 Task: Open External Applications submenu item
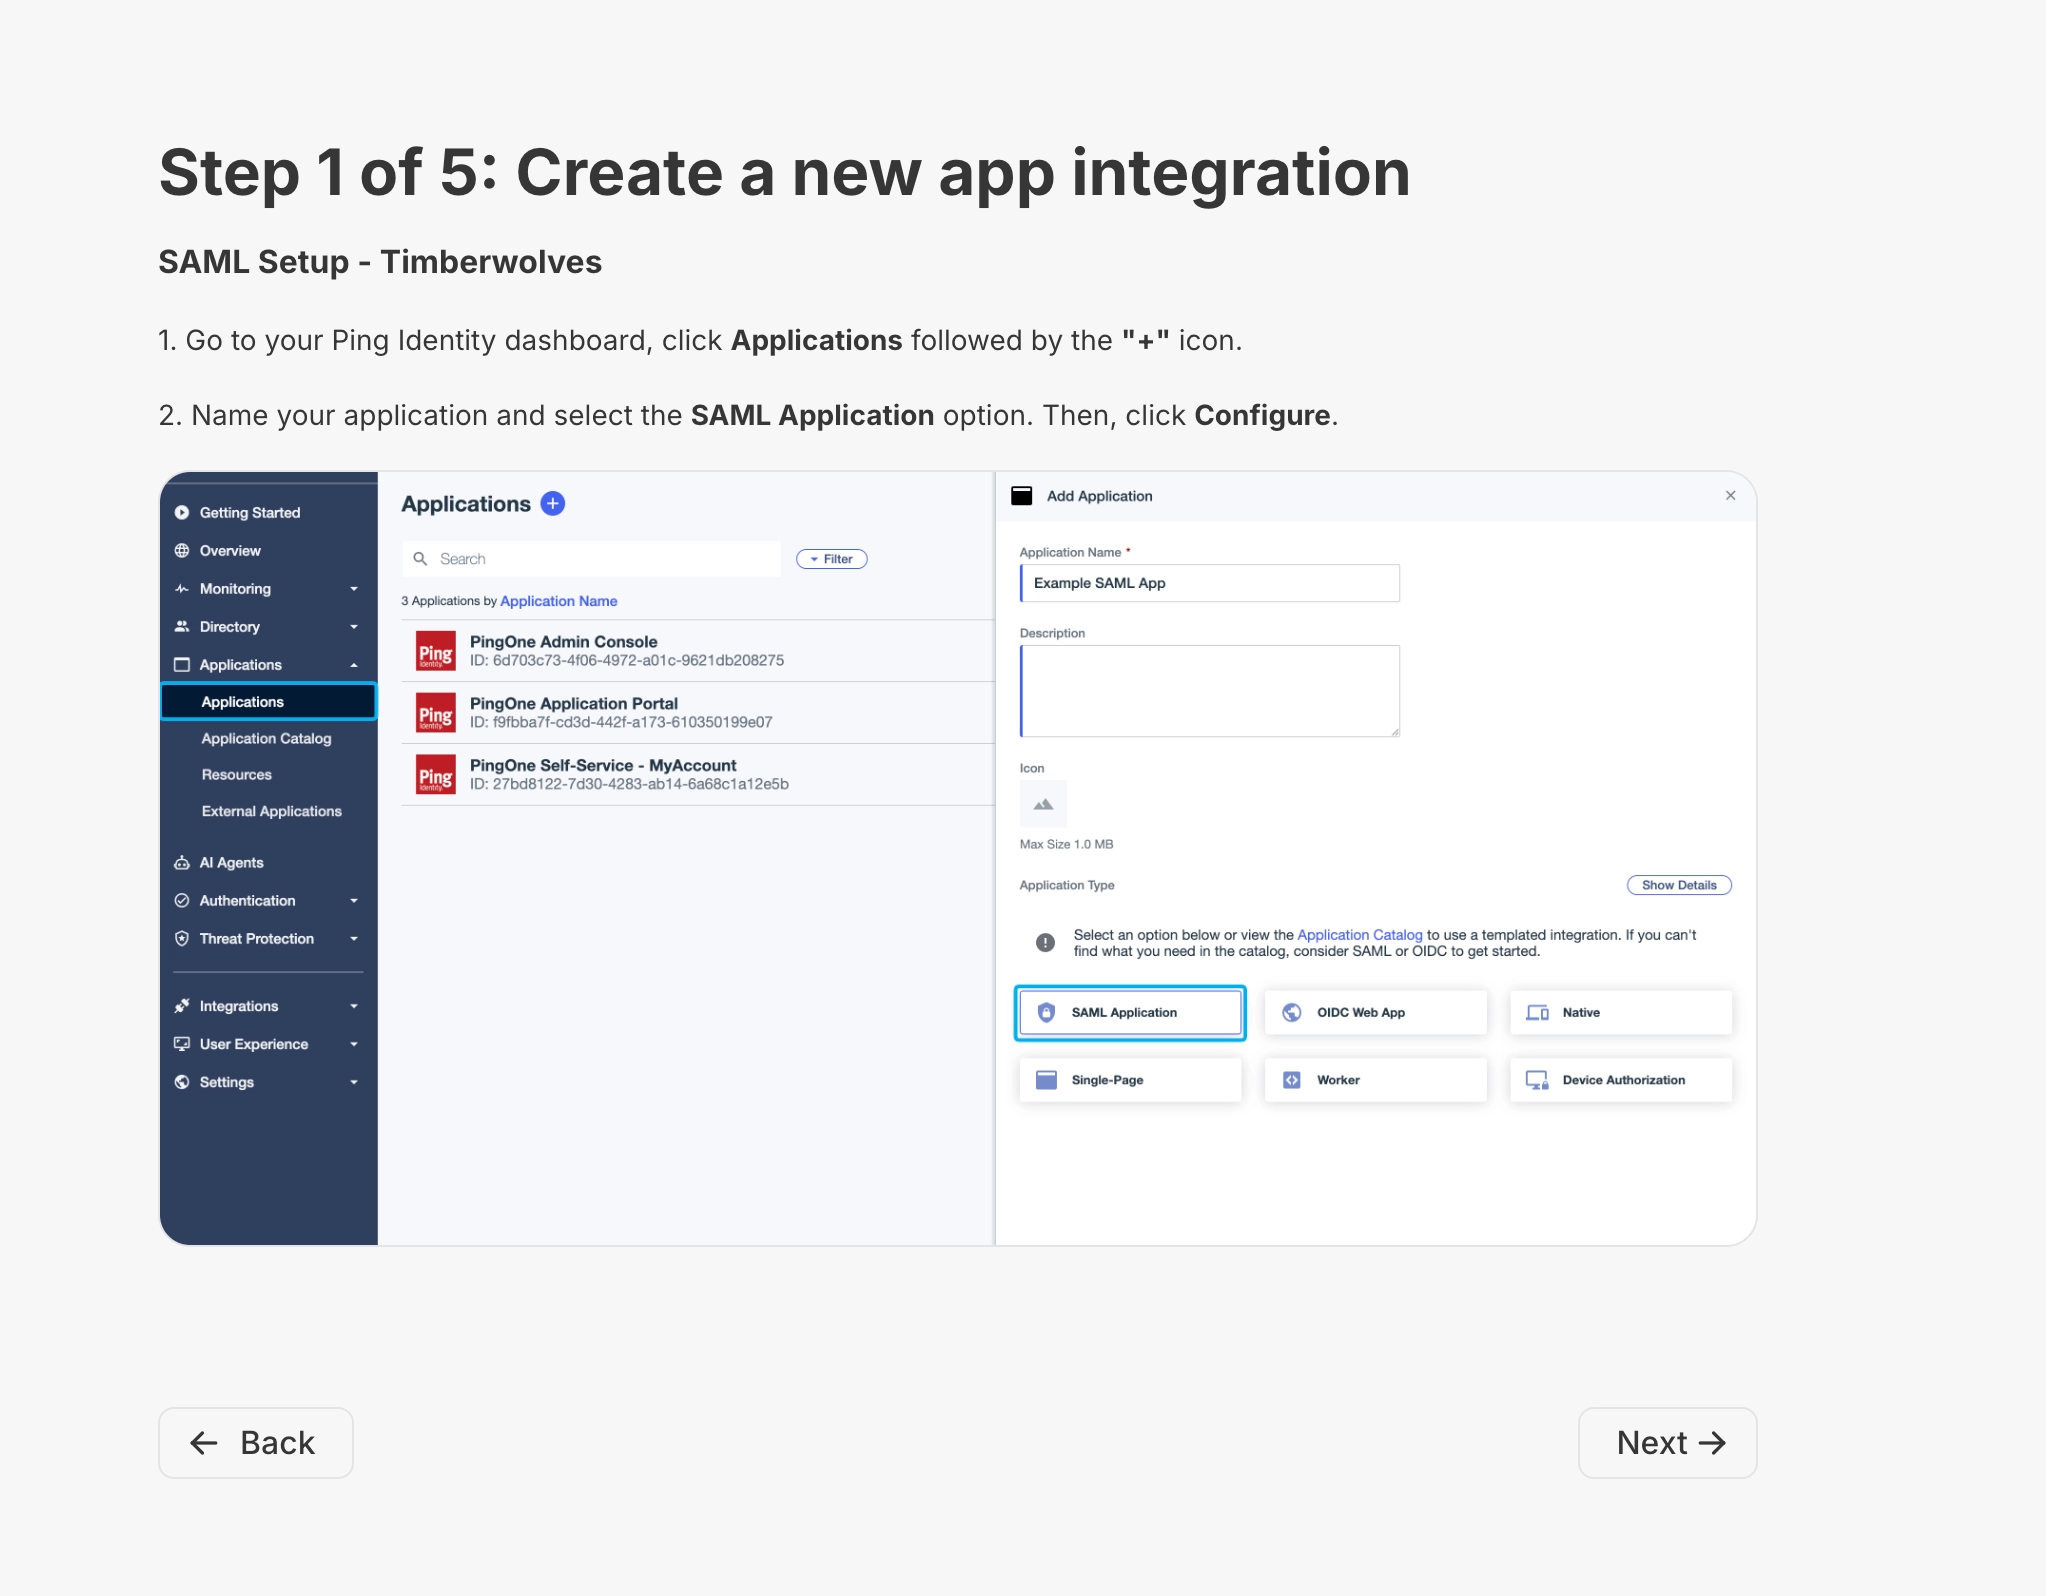(272, 811)
